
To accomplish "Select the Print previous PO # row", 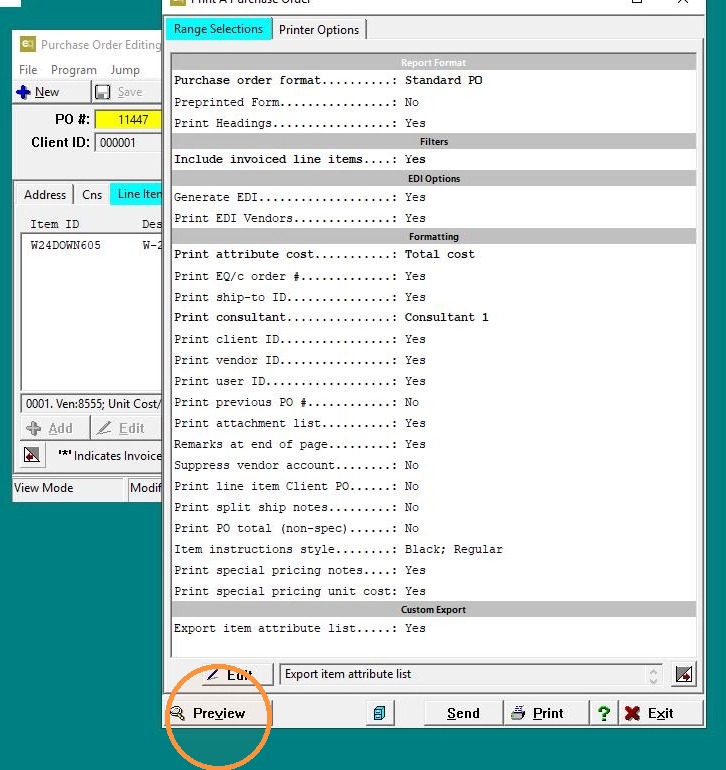I will click(x=433, y=402).
